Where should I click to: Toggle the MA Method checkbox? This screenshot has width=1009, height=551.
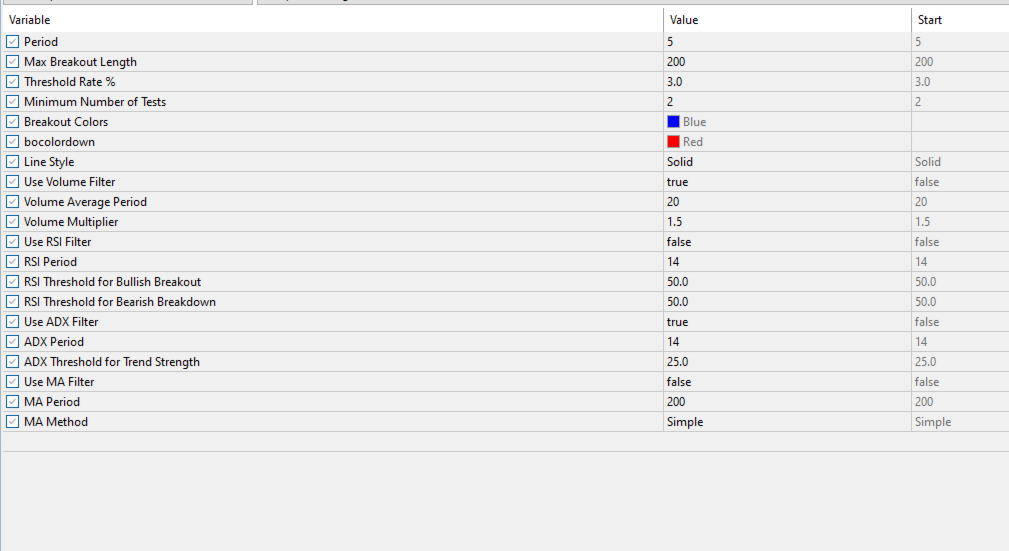click(13, 422)
